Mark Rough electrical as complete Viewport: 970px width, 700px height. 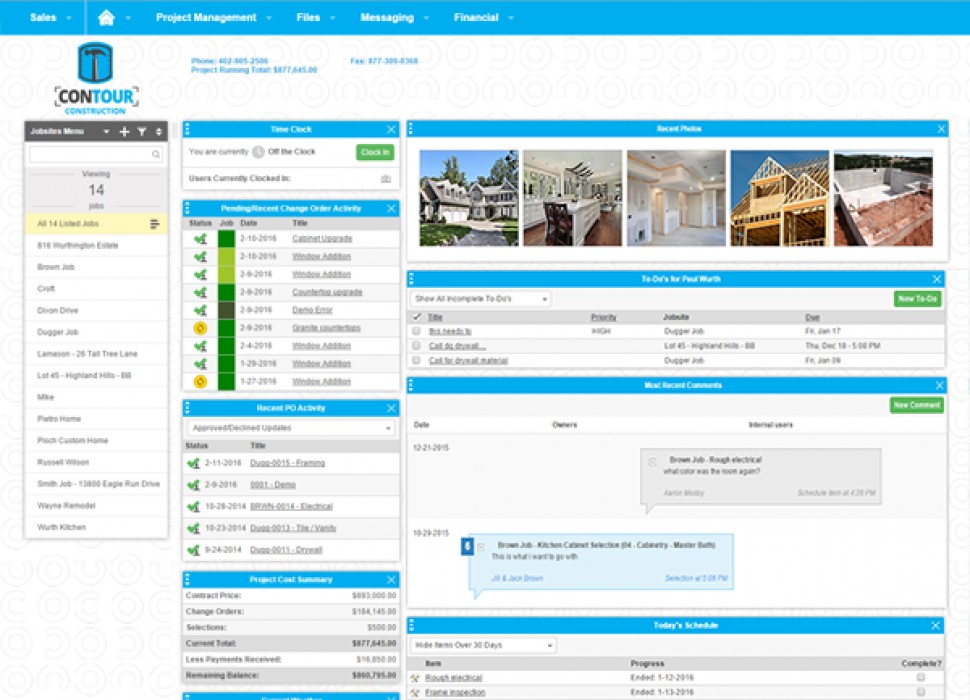pos(920,677)
